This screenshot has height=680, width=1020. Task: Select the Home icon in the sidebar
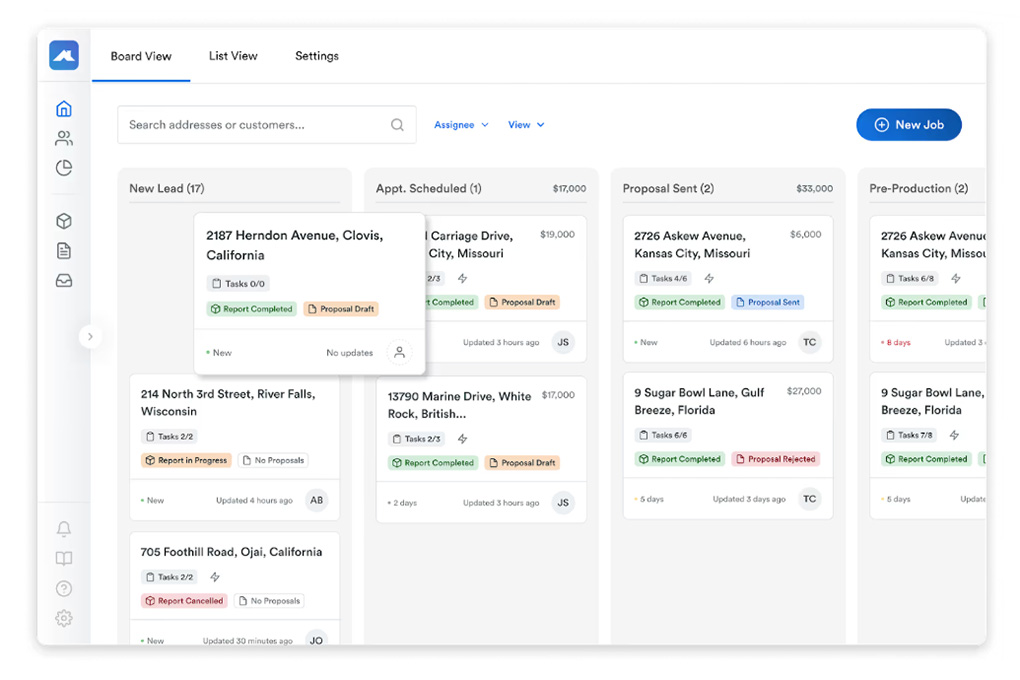[64, 107]
